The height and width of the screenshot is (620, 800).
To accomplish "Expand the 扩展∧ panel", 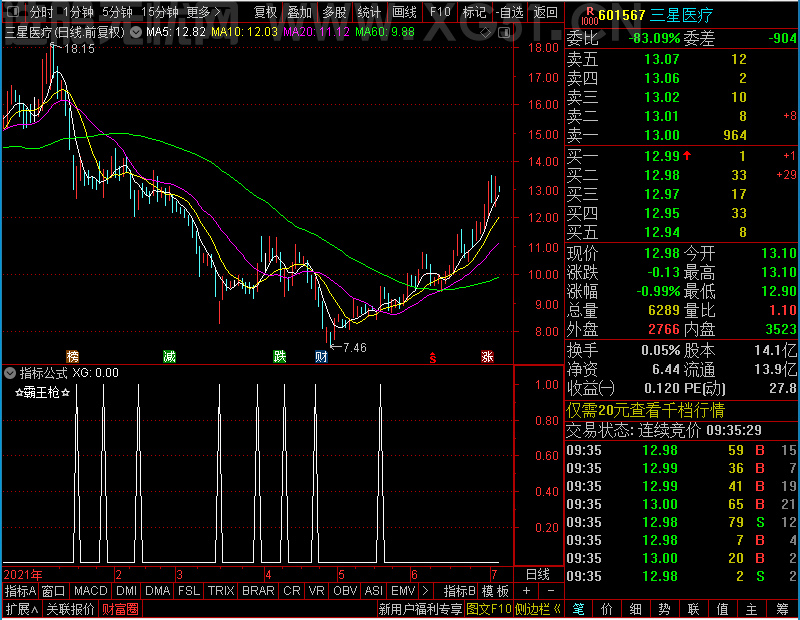I will click(x=22, y=609).
